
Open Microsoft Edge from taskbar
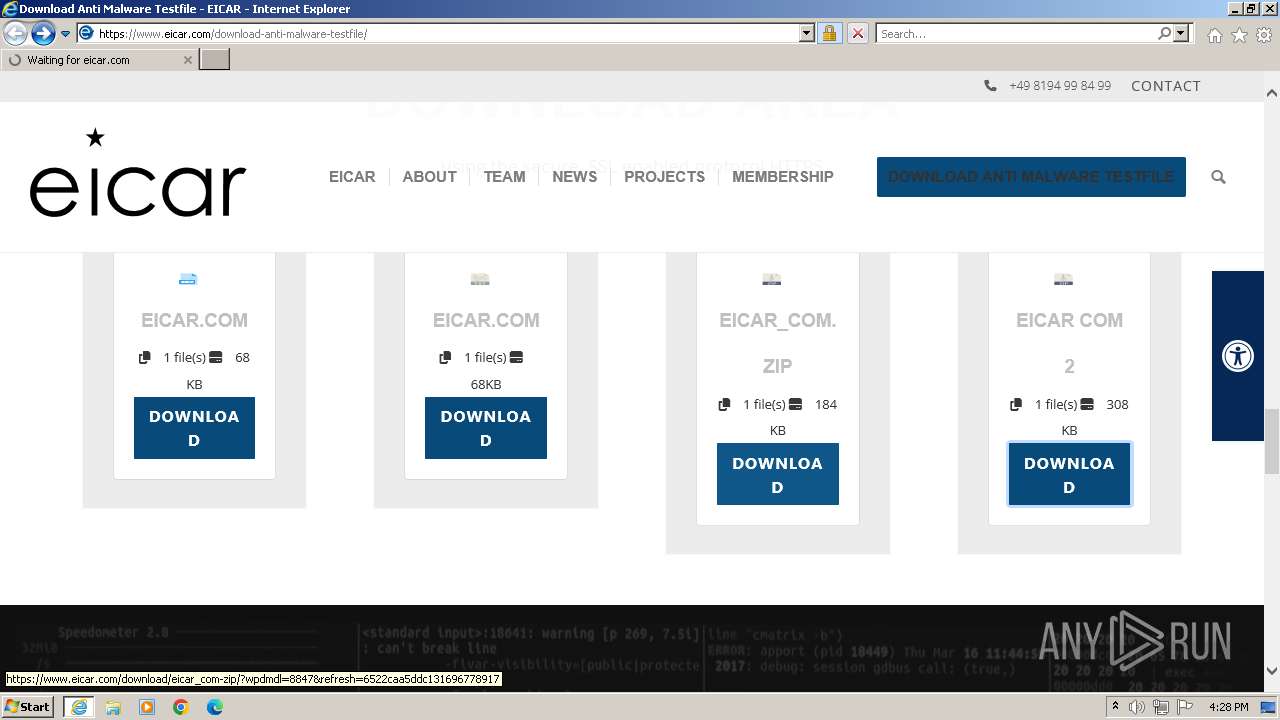point(215,707)
